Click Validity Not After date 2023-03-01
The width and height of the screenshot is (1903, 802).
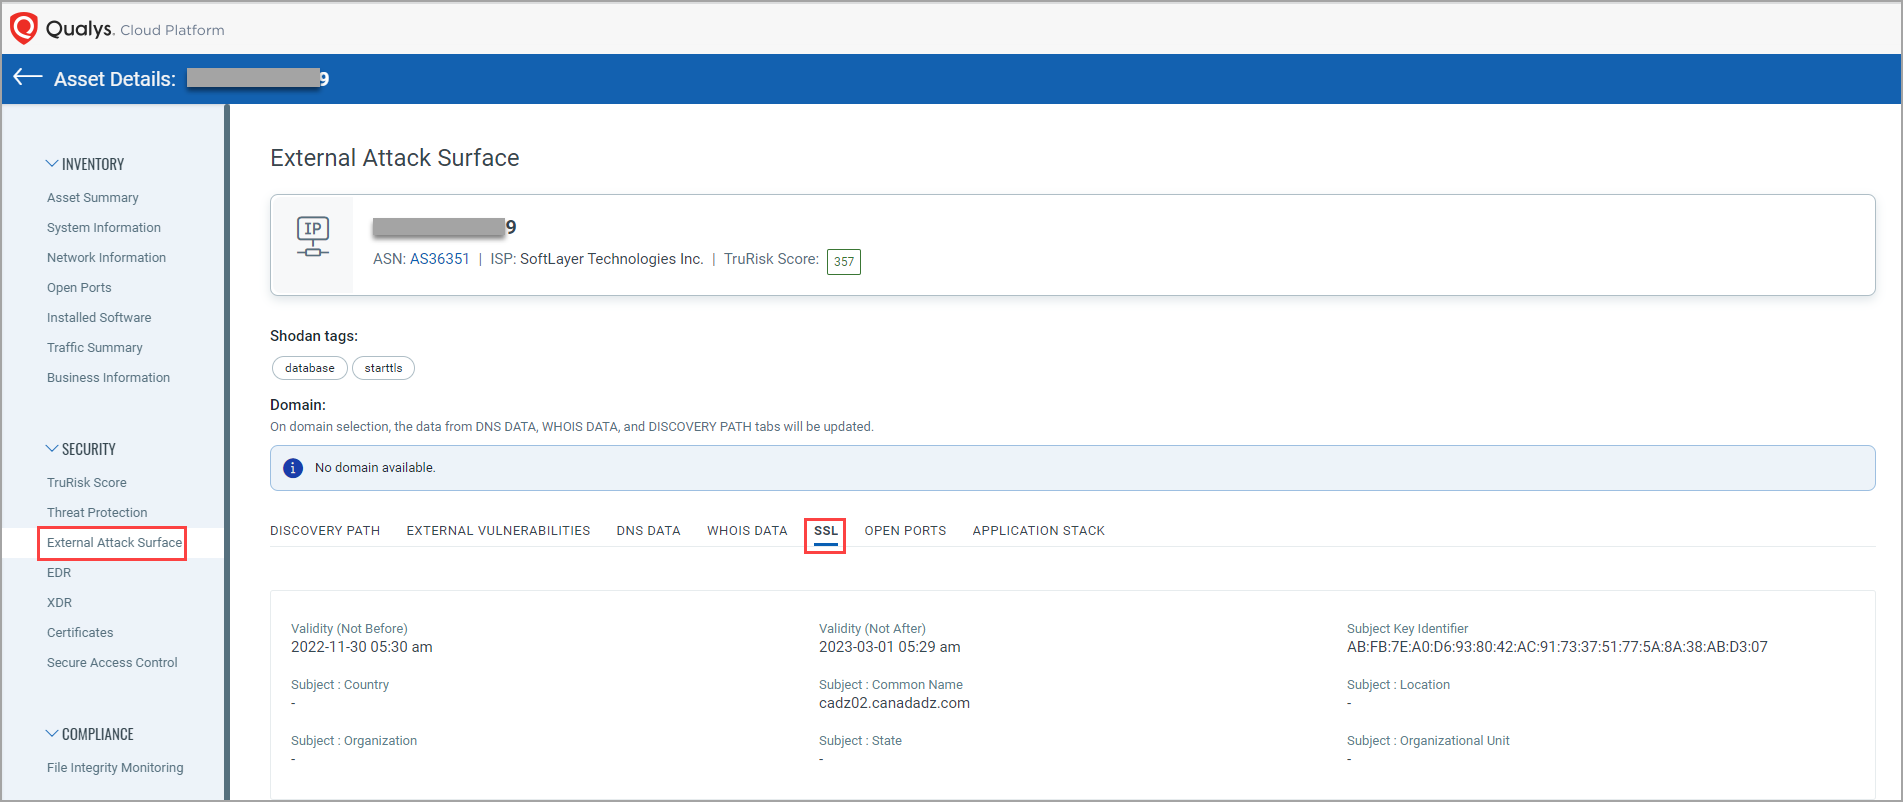(890, 647)
